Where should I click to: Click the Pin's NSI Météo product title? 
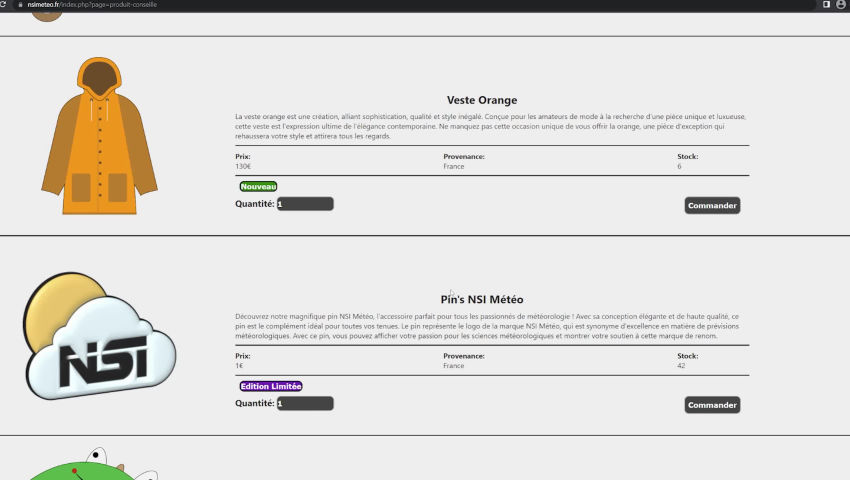[482, 299]
